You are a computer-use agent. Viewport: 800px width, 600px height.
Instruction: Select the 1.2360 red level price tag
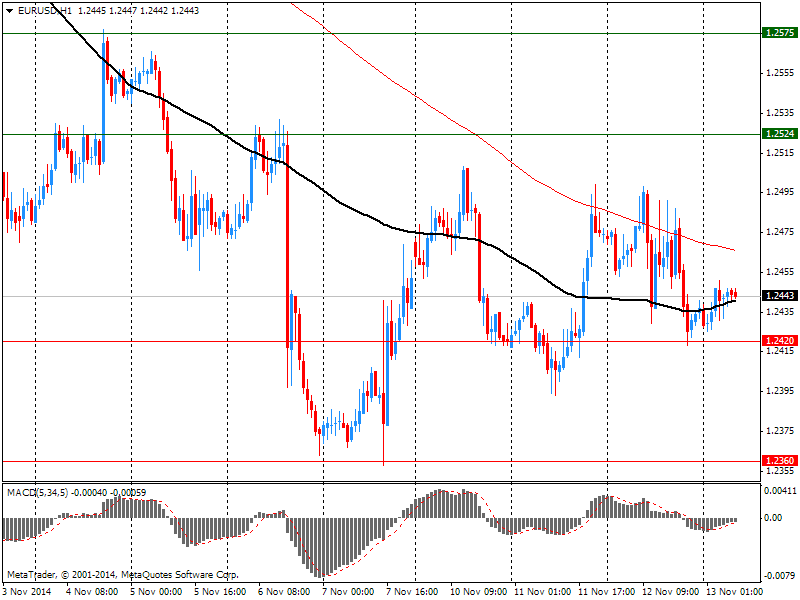tap(779, 461)
